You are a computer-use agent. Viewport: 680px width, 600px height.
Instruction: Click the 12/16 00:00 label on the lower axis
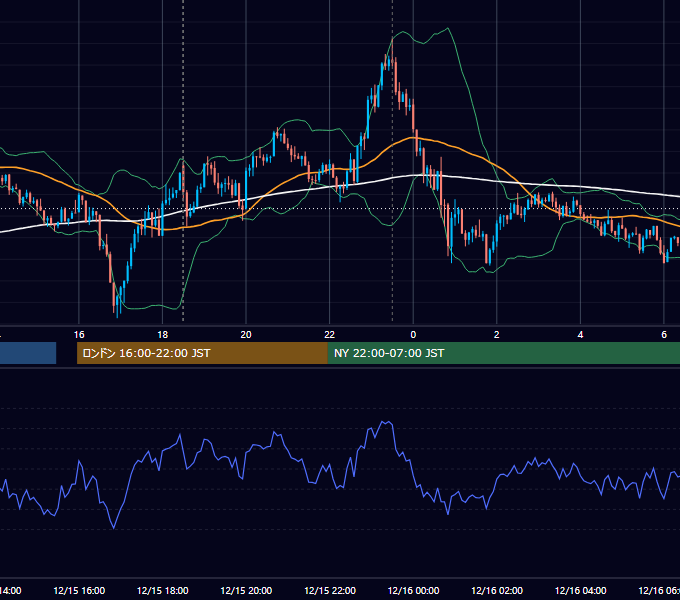[413, 590]
